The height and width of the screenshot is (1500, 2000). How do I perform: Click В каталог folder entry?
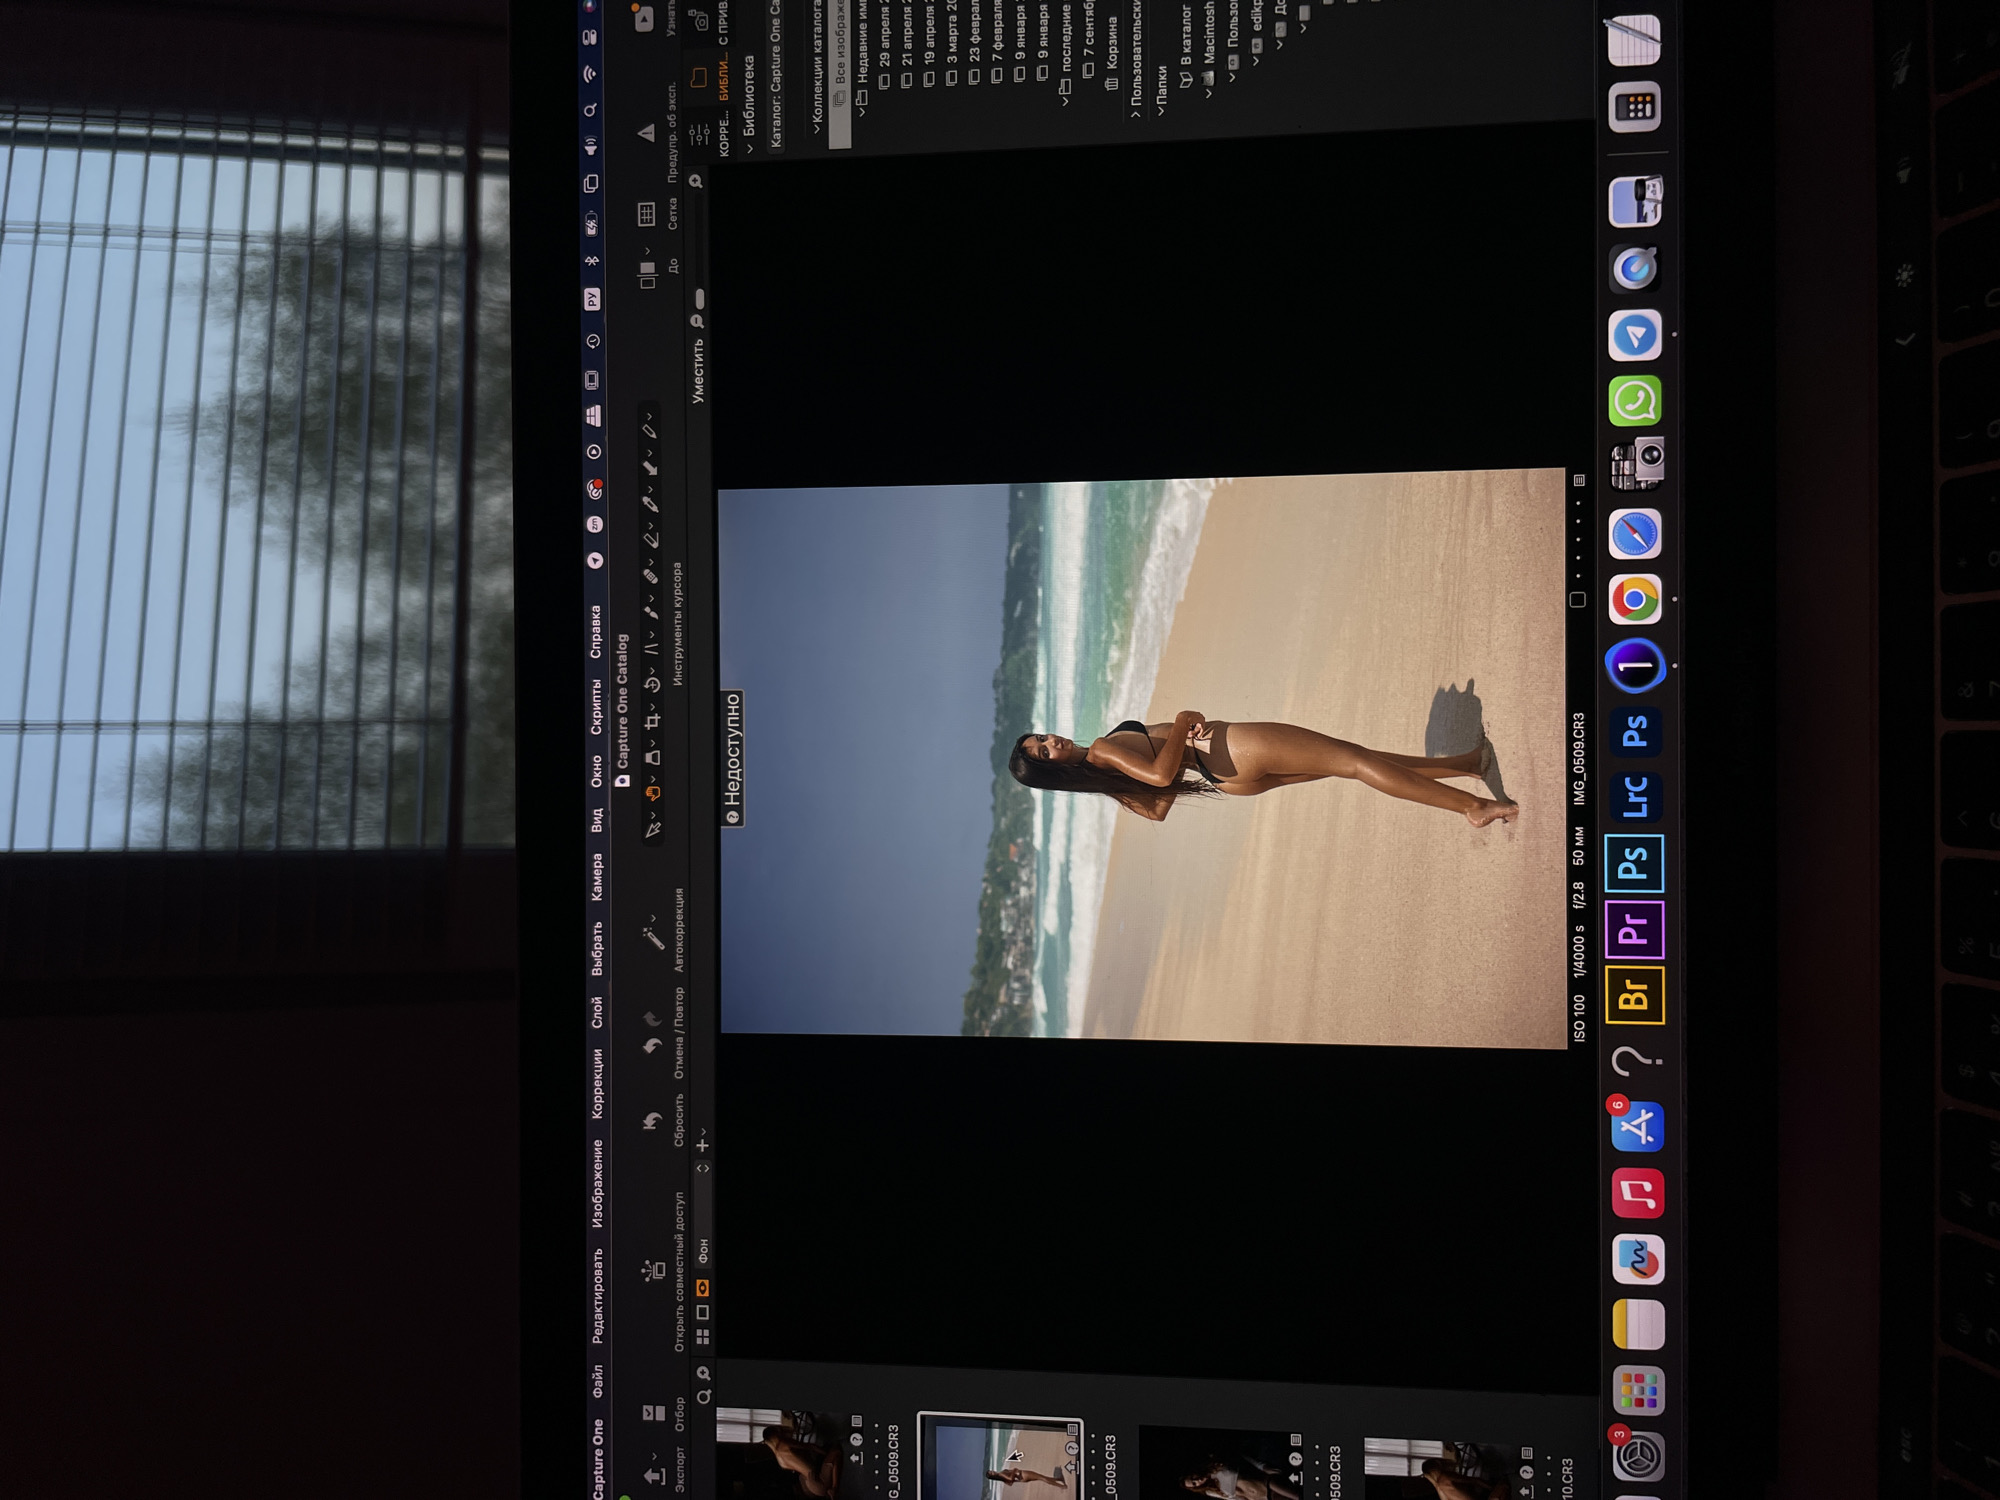(1186, 48)
